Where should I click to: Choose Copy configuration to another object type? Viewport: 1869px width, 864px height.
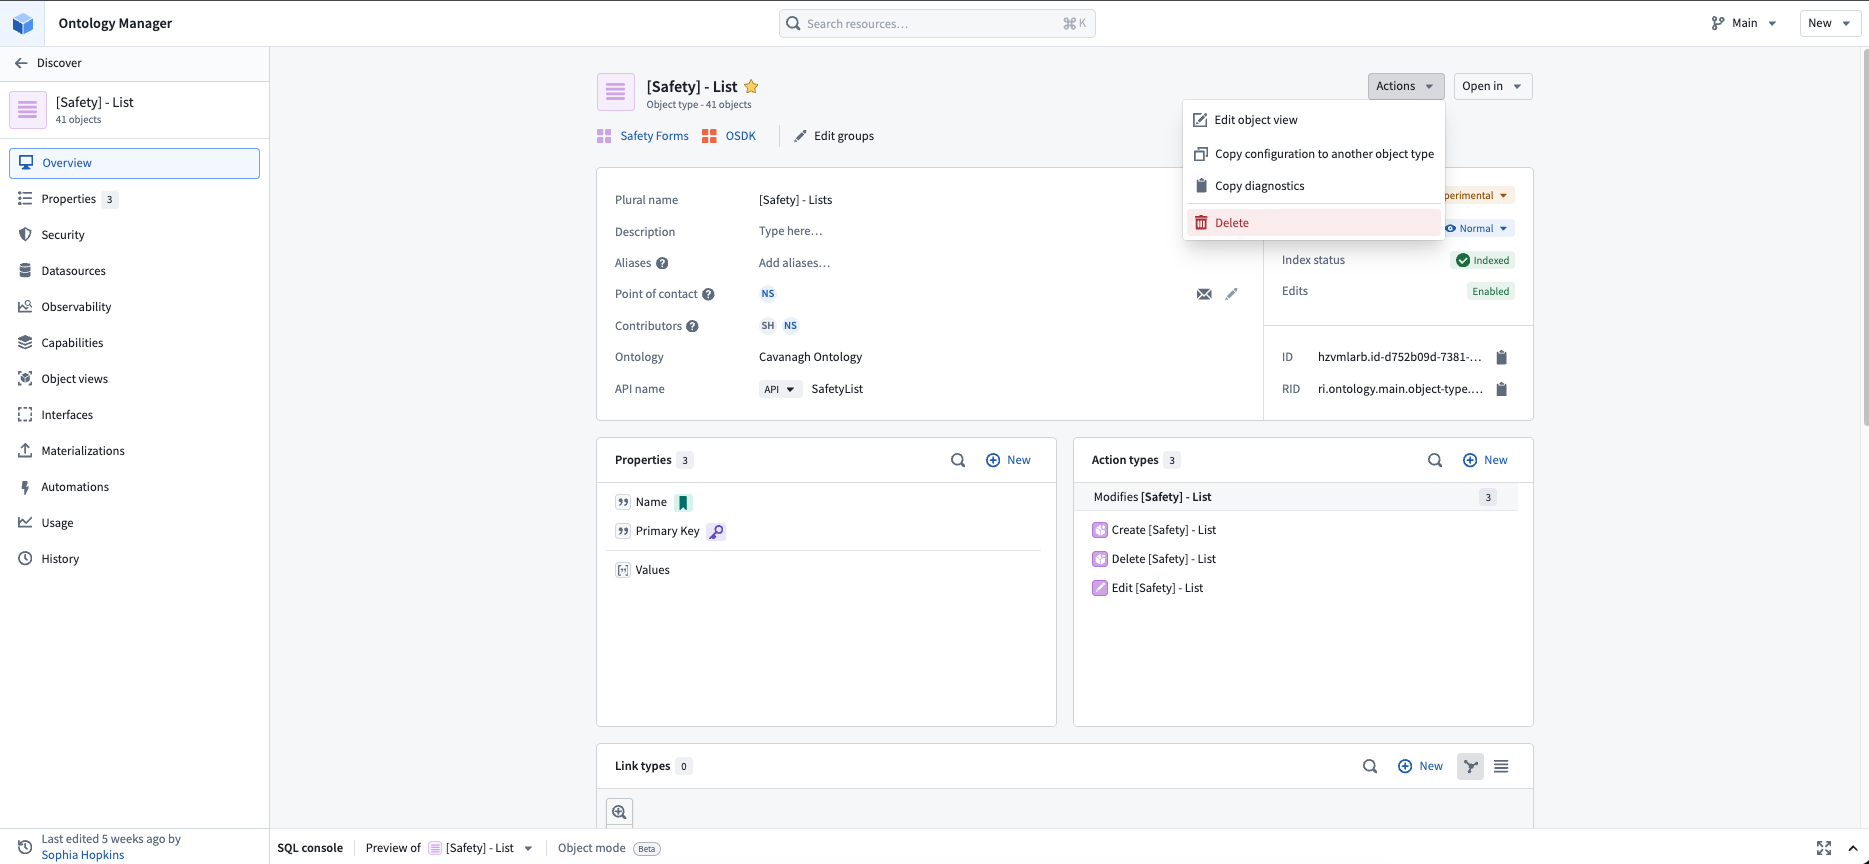1314,154
